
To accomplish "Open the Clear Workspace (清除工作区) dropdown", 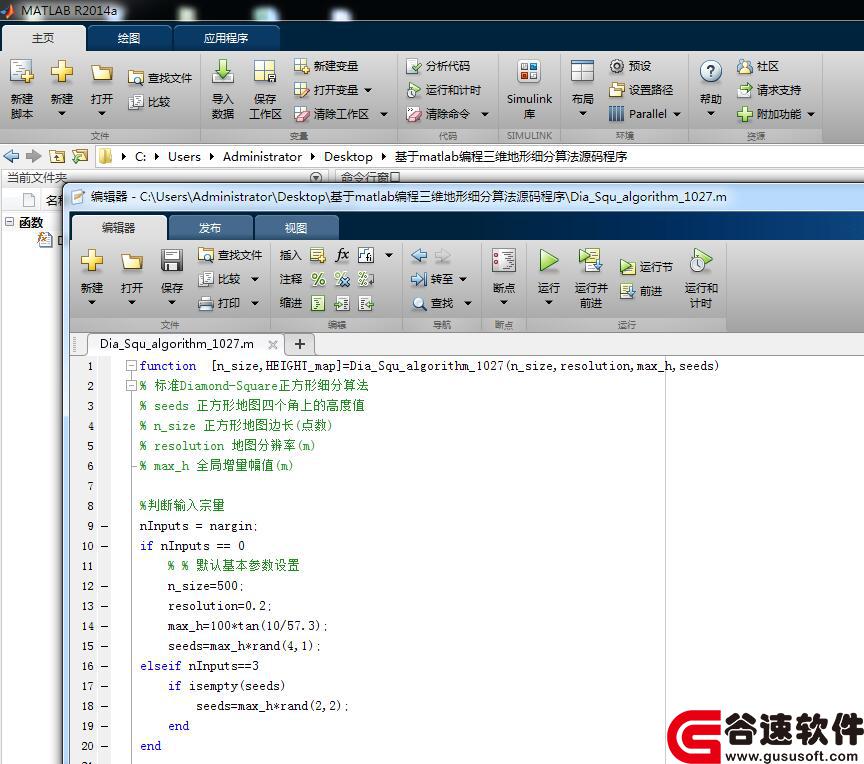I will [x=384, y=115].
